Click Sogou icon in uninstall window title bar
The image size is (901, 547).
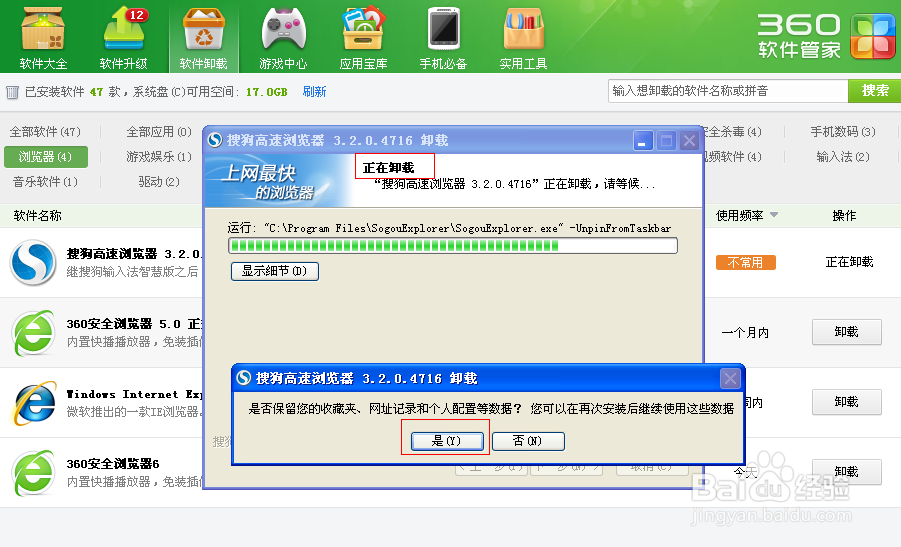pyautogui.click(x=215, y=140)
